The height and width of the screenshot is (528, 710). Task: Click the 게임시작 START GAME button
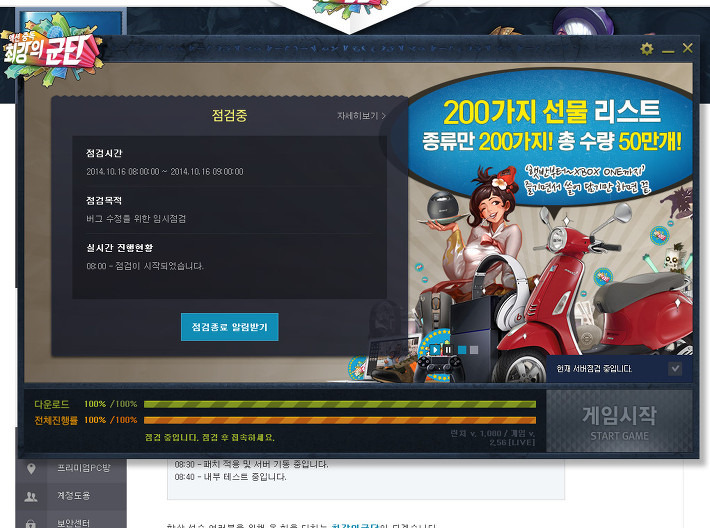pyautogui.click(x=619, y=421)
